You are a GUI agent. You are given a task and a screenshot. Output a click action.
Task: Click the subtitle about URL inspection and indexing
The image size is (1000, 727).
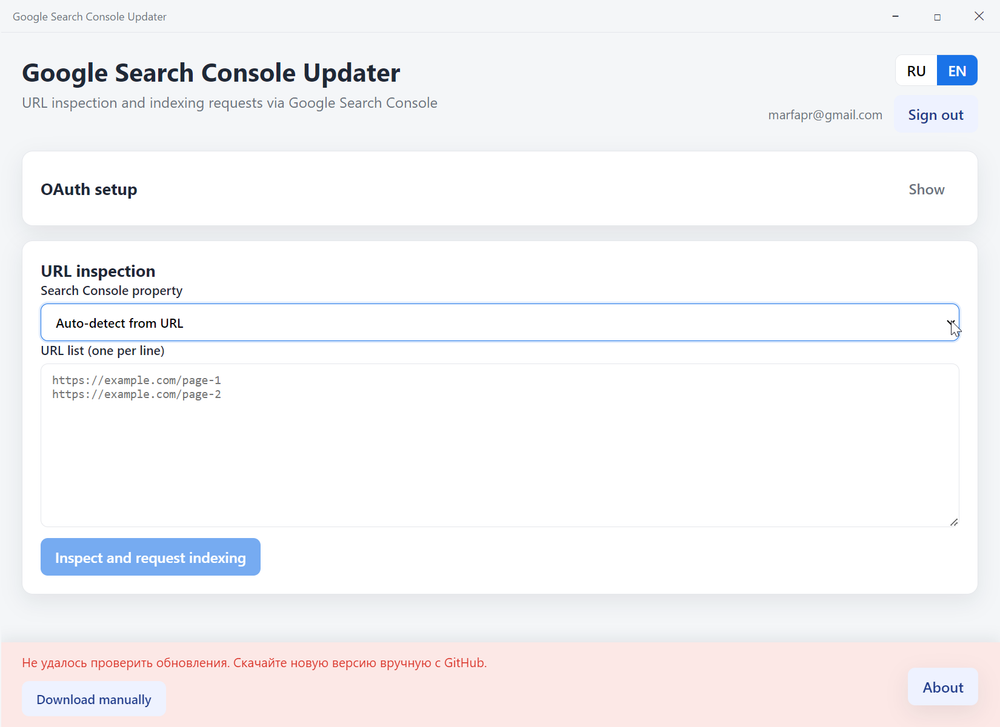230,103
